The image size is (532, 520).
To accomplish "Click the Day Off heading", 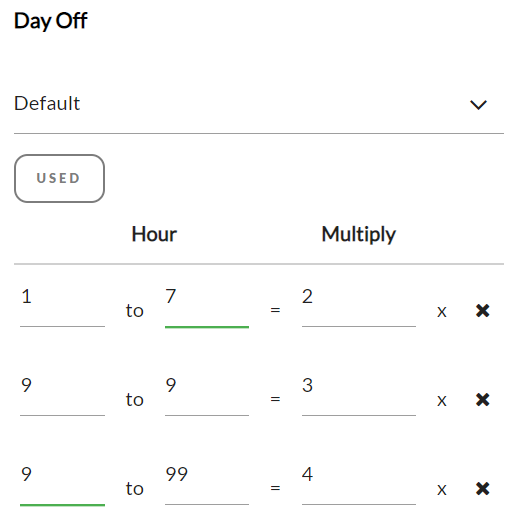I will pyautogui.click(x=51, y=21).
